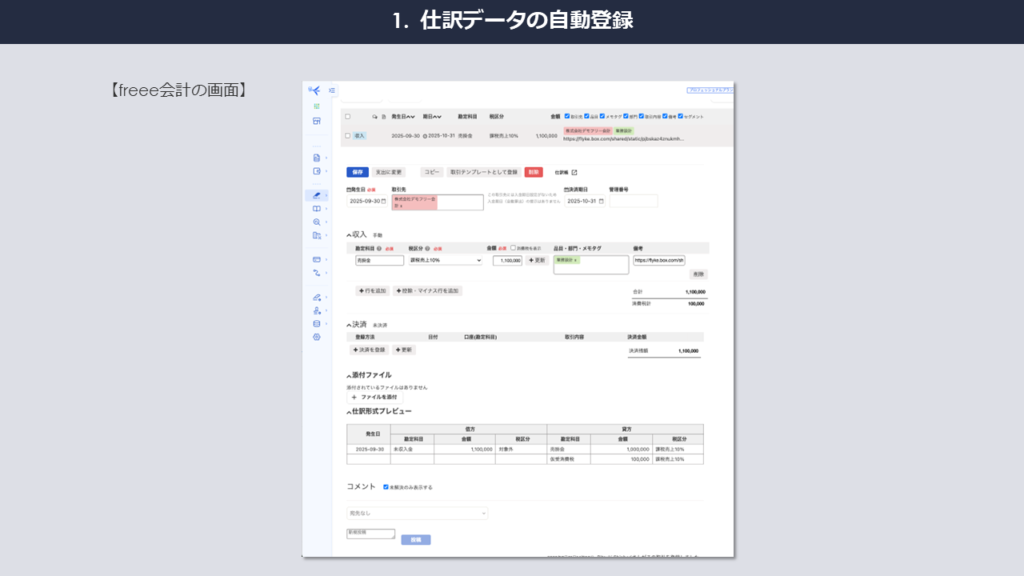Click the database icon in sidebar

tap(316, 323)
